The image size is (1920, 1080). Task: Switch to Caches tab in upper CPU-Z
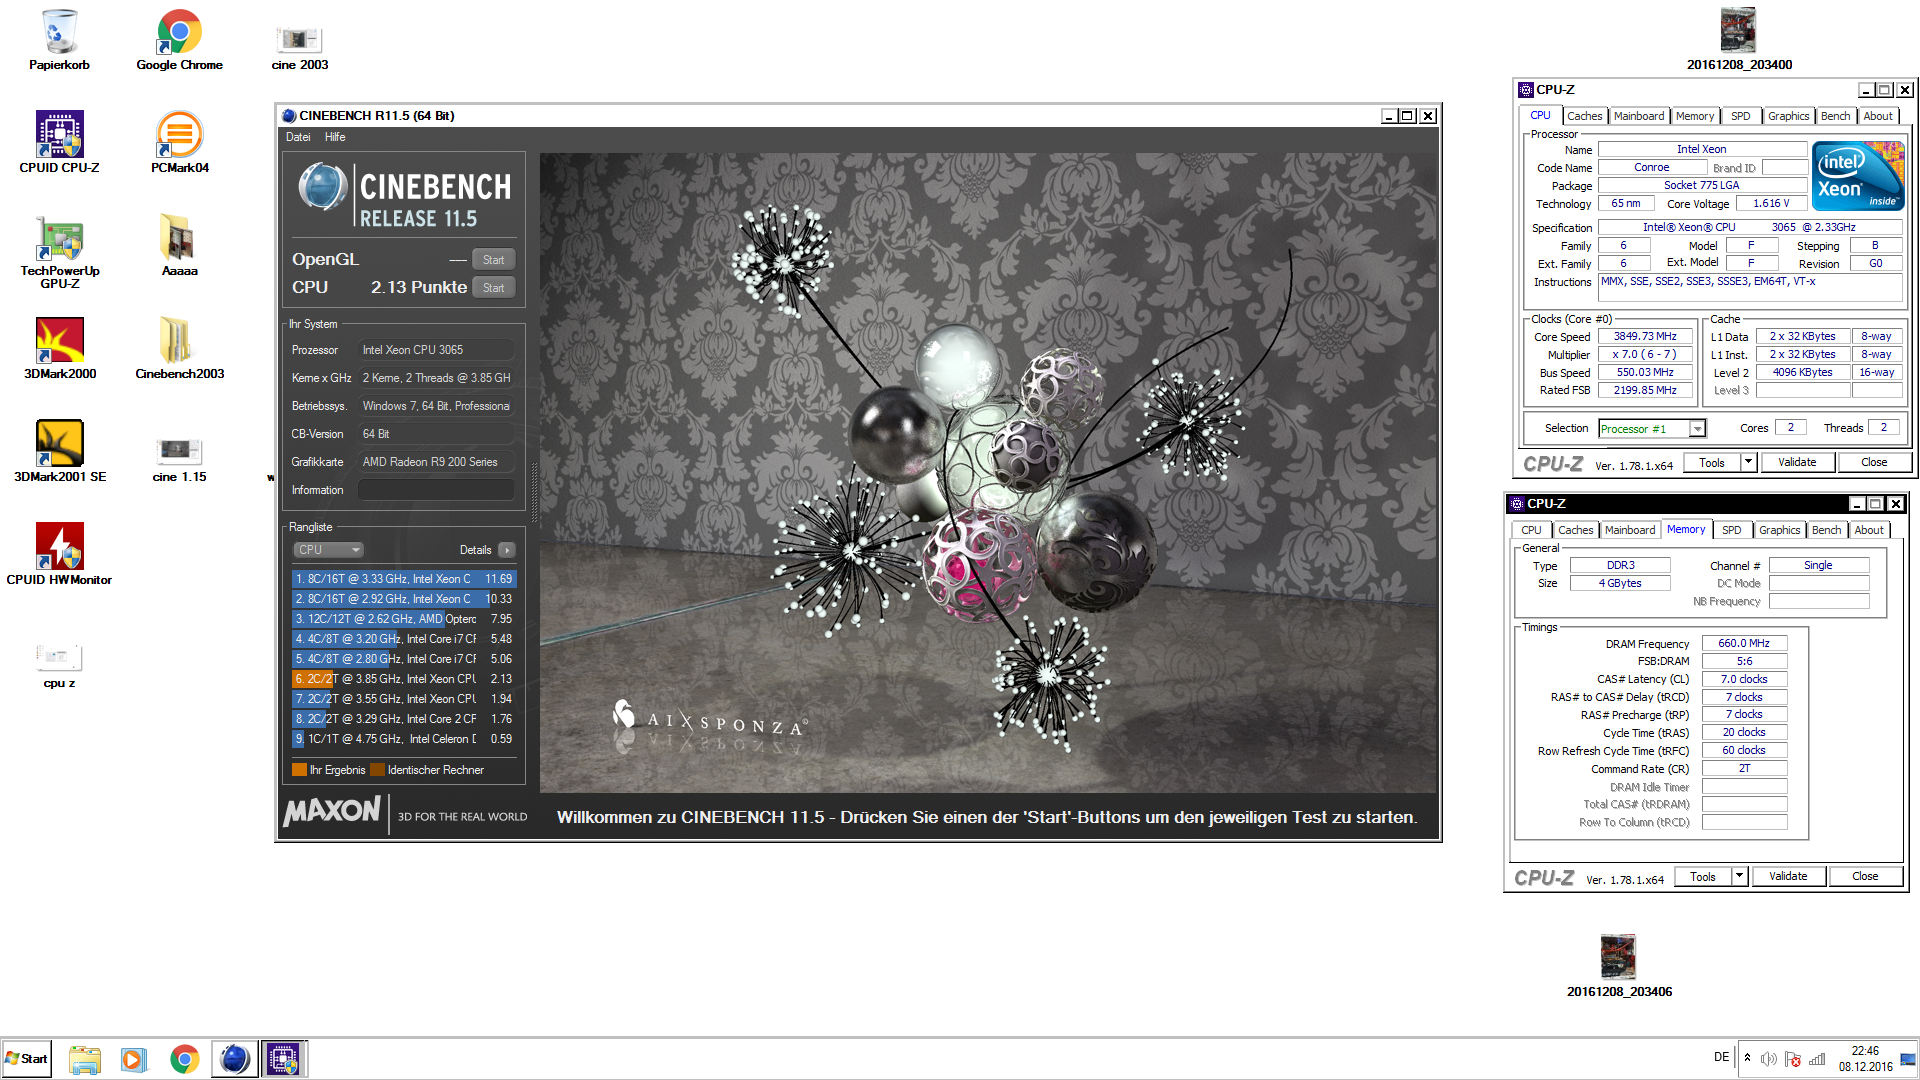pyautogui.click(x=1584, y=116)
